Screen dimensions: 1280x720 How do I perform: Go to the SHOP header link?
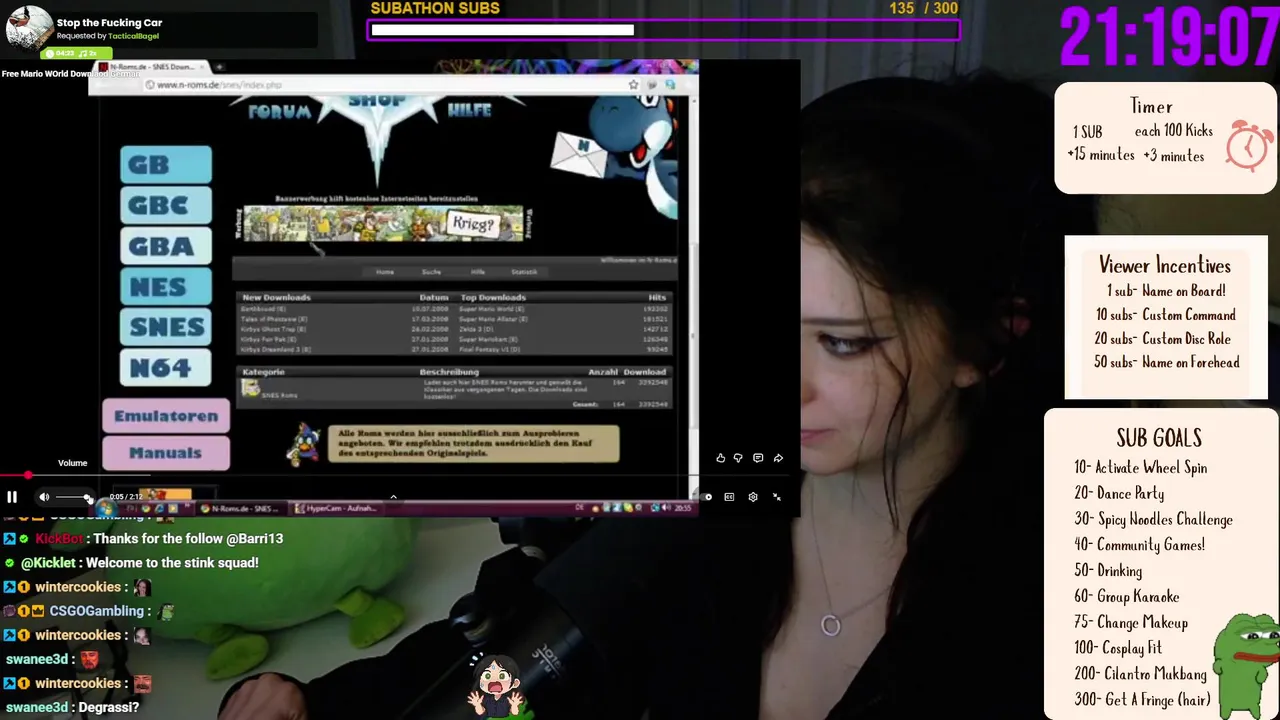click(x=376, y=100)
